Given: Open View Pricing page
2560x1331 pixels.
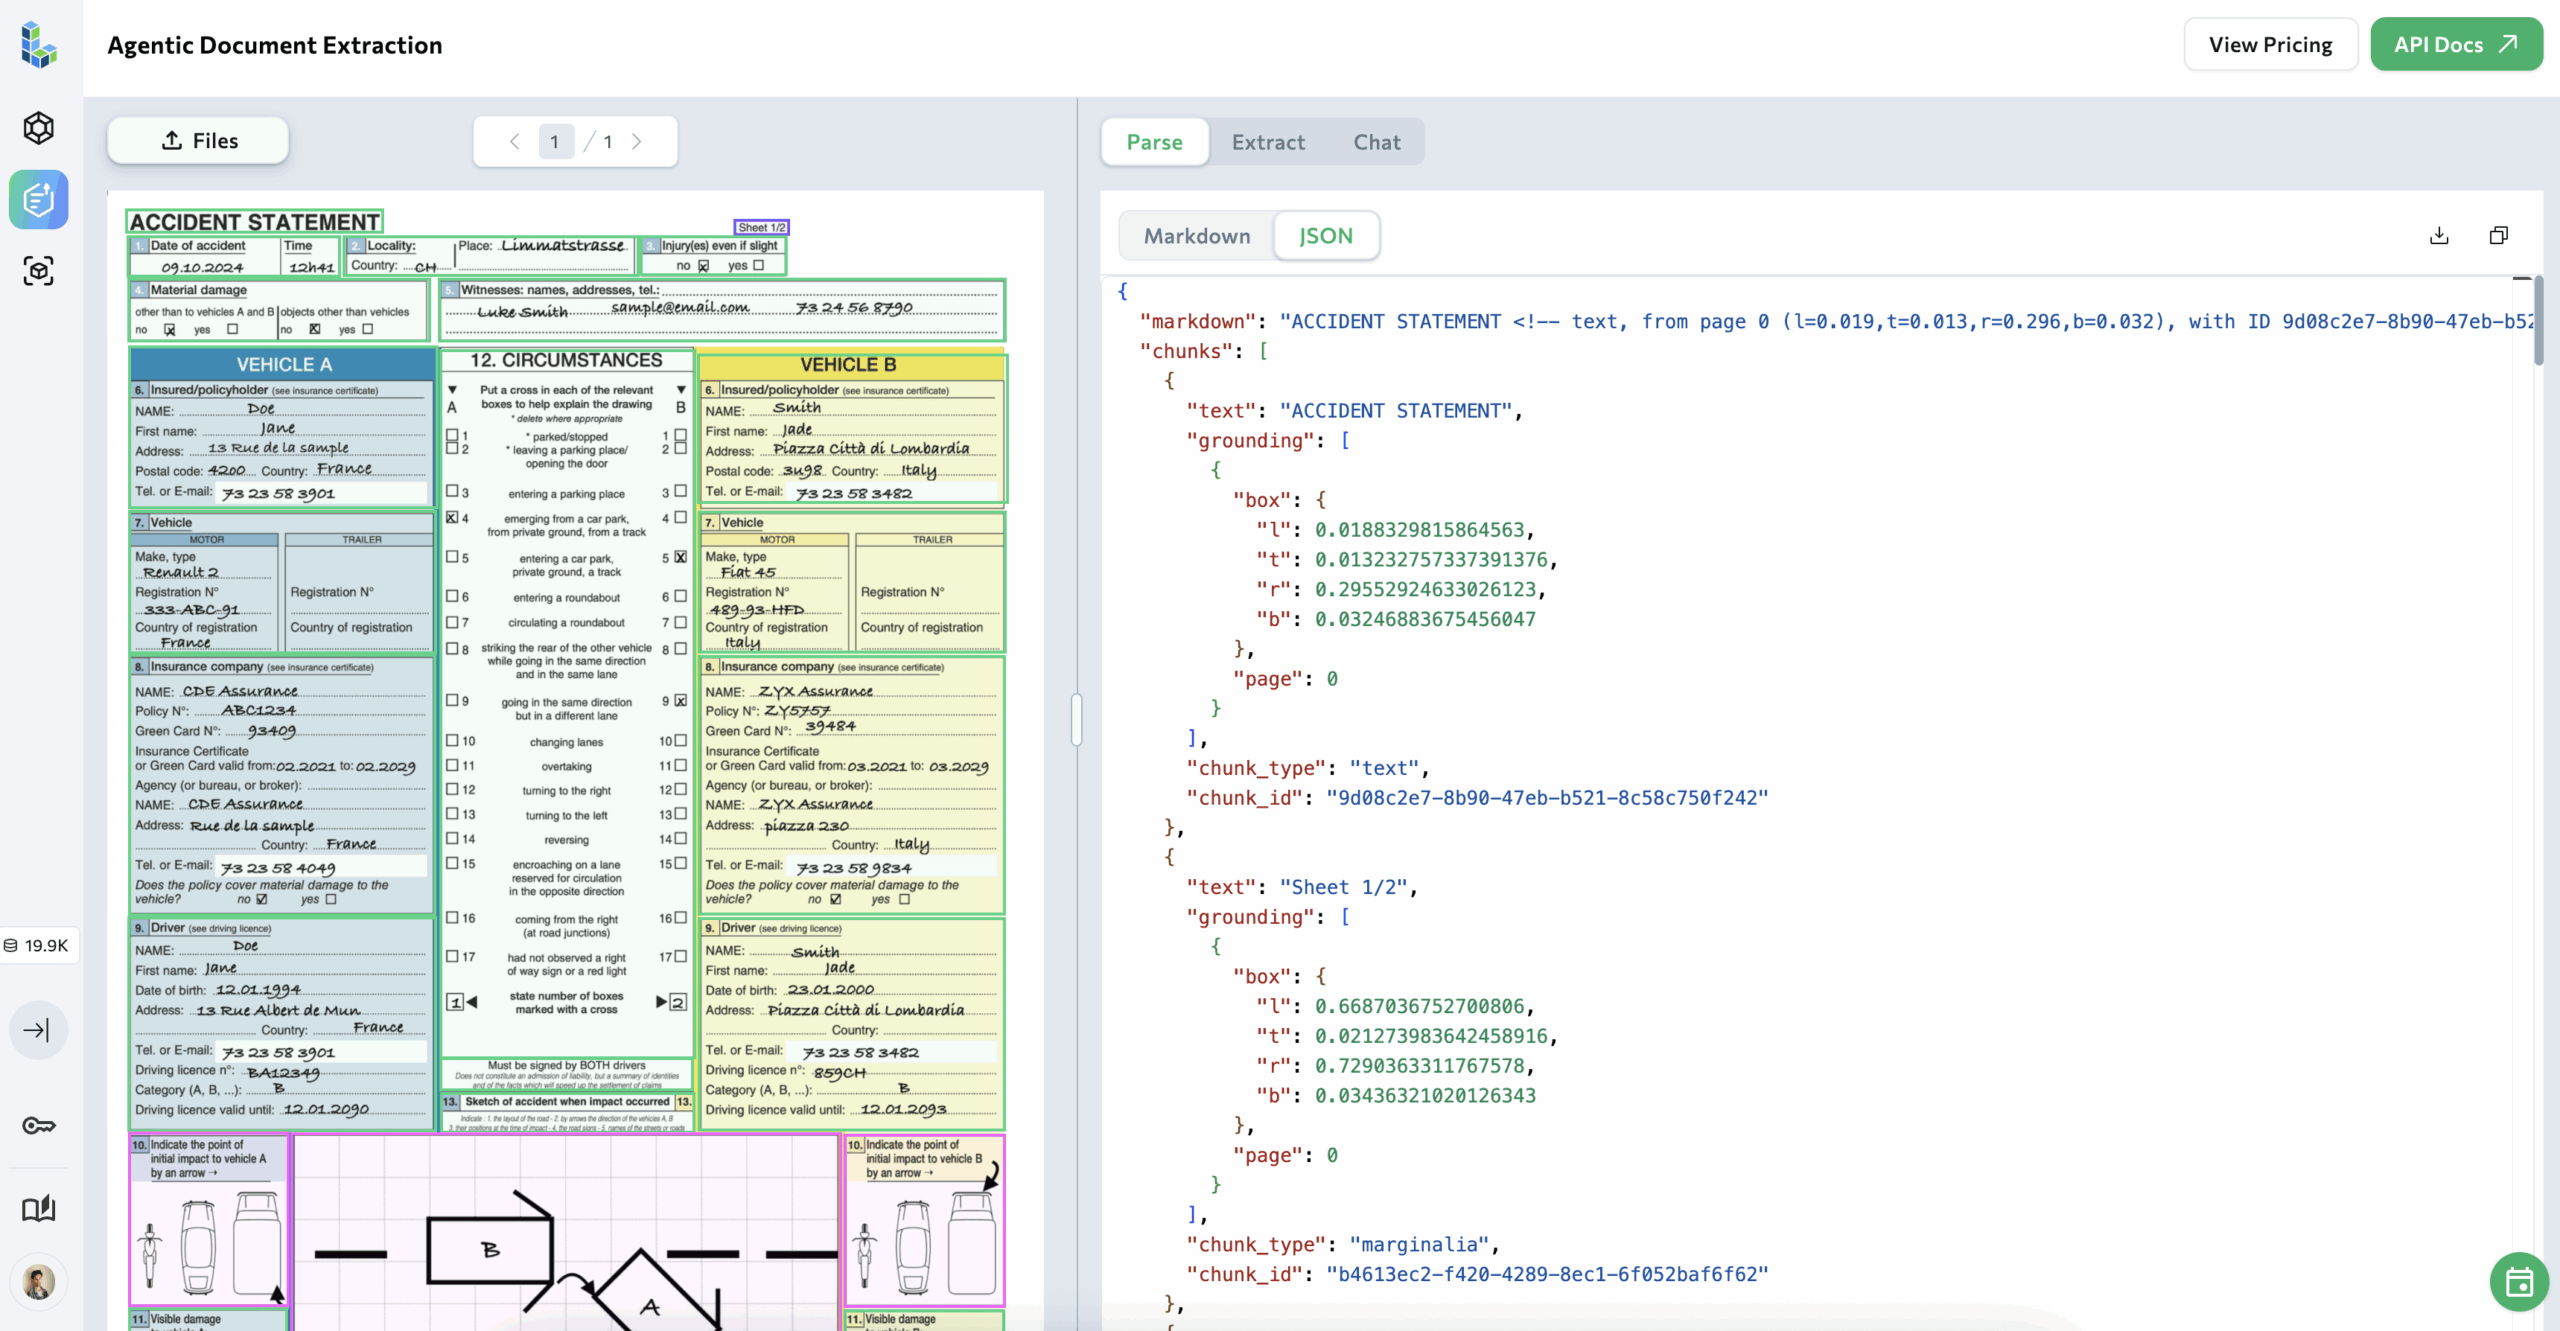Looking at the screenshot, I should pos(2270,45).
